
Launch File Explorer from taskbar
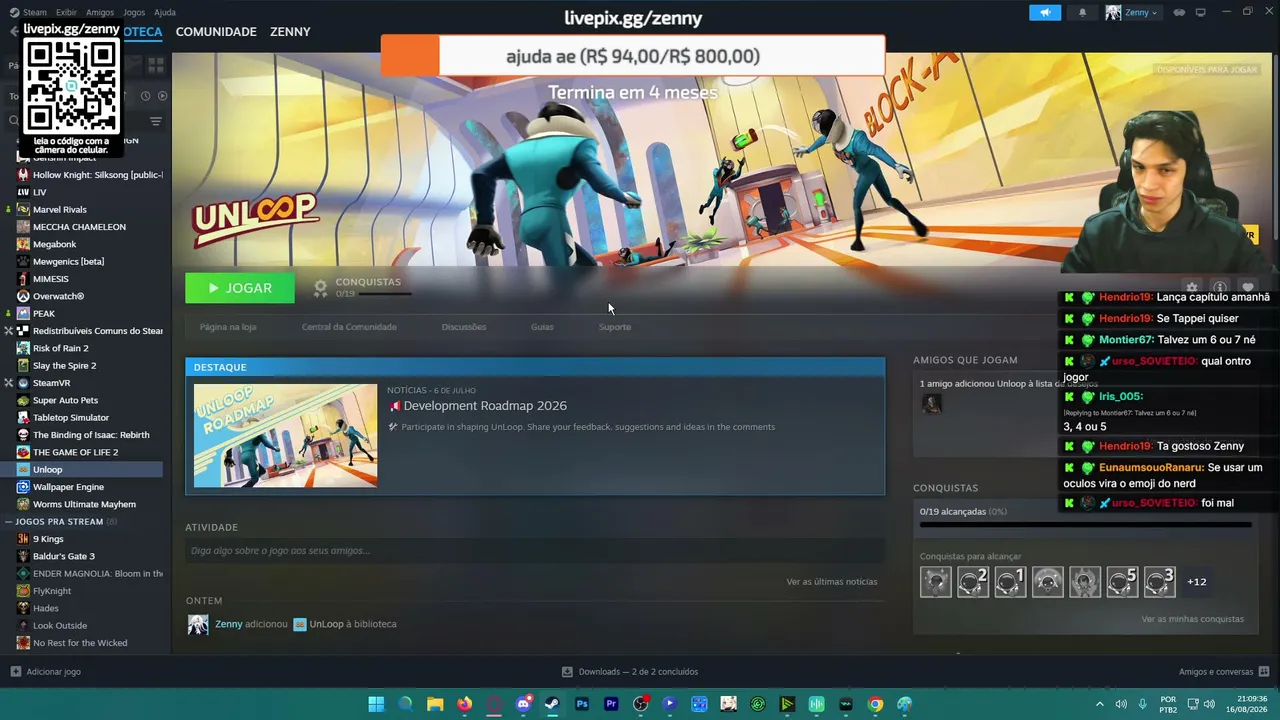[x=435, y=704]
